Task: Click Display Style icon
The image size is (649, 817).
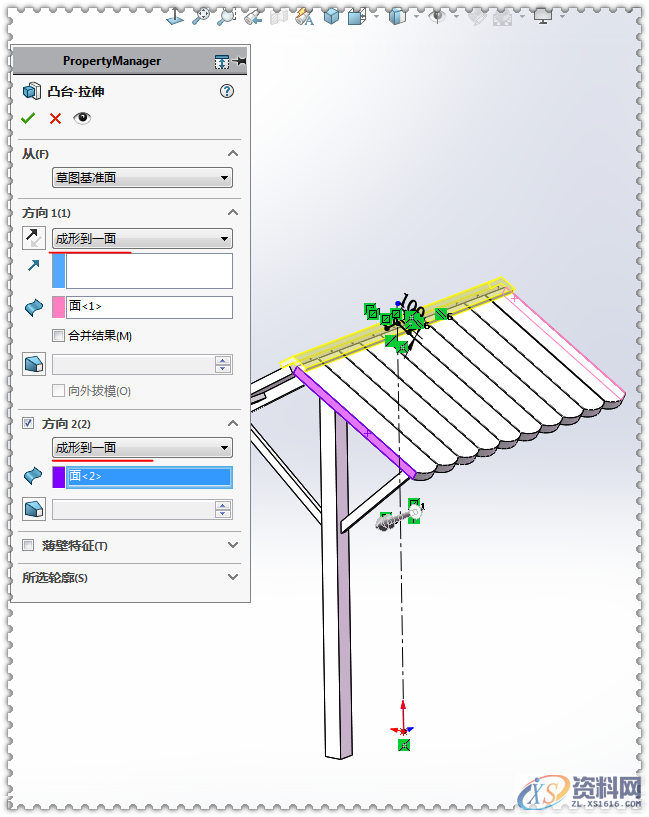Action: point(397,17)
